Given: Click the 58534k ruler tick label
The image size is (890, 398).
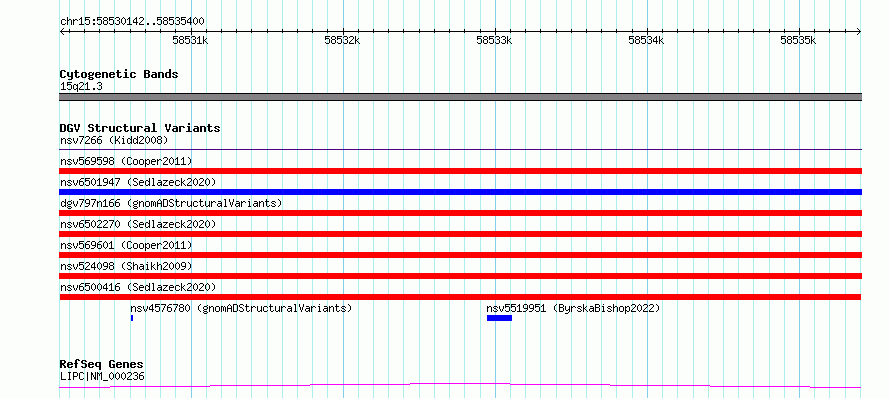Looking at the screenshot, I should (646, 40).
